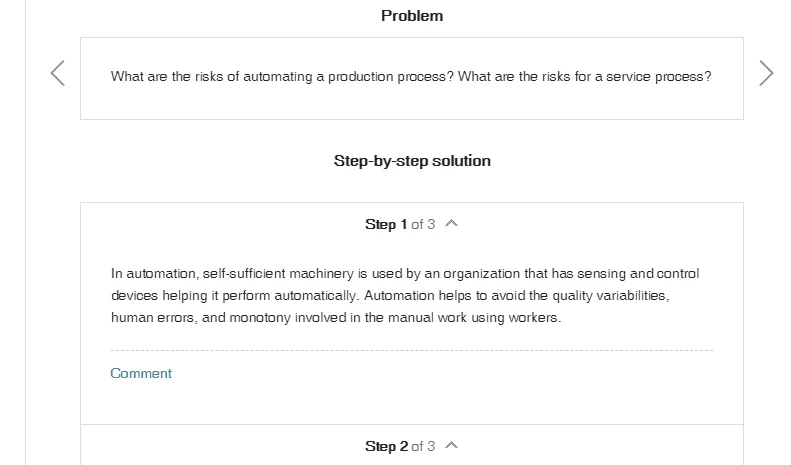
Task: Go to the previous problem arrow
Action: click(x=58, y=73)
